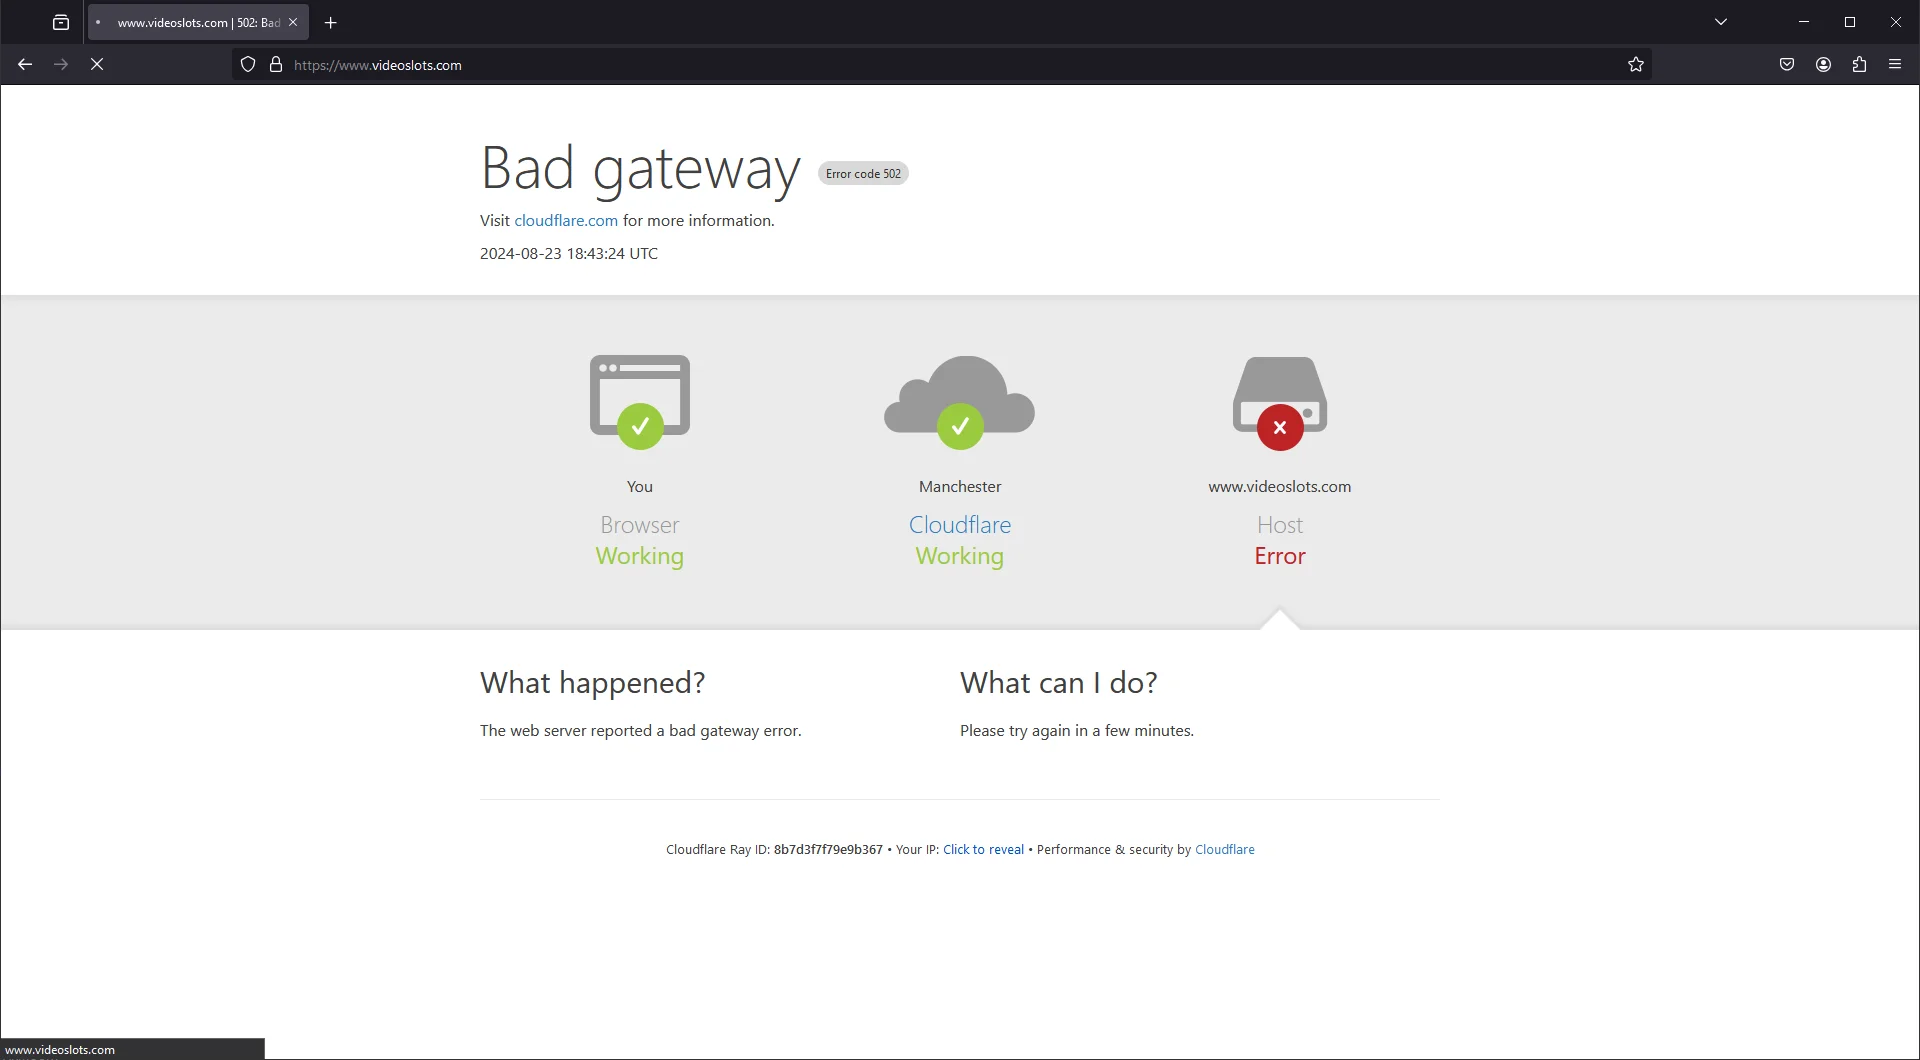Screen dimensions: 1920x1060
Task: Stop loading the page
Action: coord(97,64)
